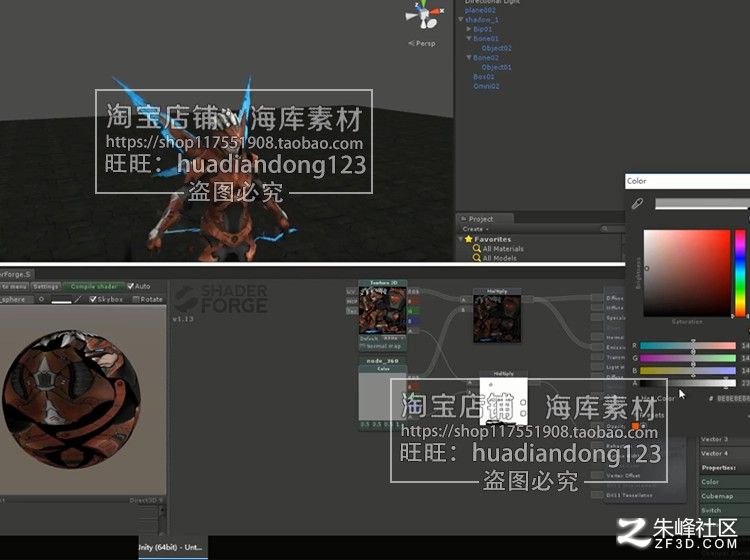Image resolution: width=750 pixels, height=560 pixels.
Task: Click the shader preview sphere
Action: (72, 399)
